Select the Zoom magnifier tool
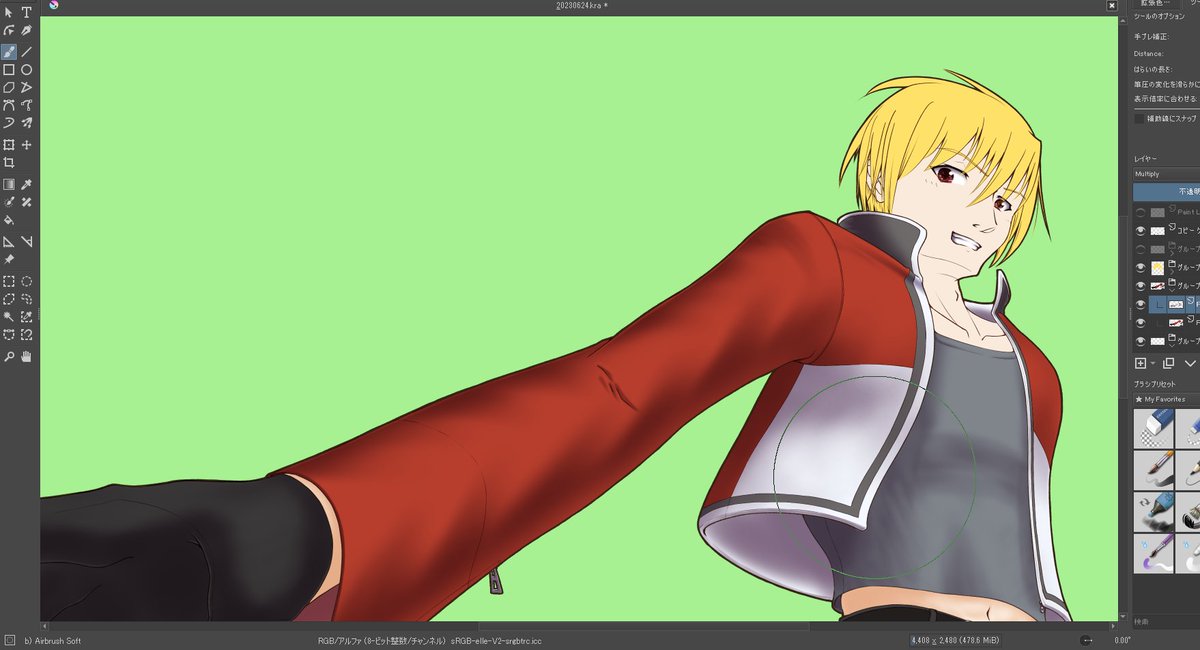Viewport: 1200px width, 650px height. pos(9,356)
